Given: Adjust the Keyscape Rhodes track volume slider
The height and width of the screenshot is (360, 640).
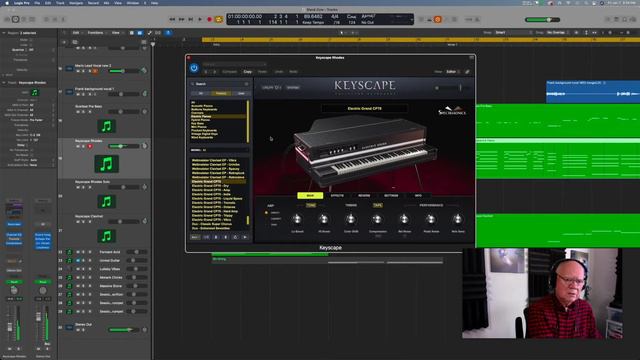Looking at the screenshot, I should click(x=123, y=146).
